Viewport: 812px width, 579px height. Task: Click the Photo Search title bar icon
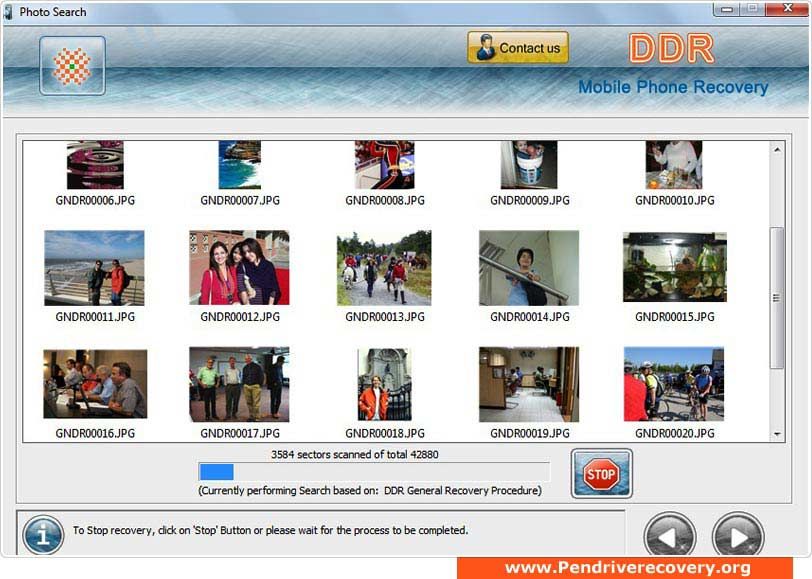8,12
